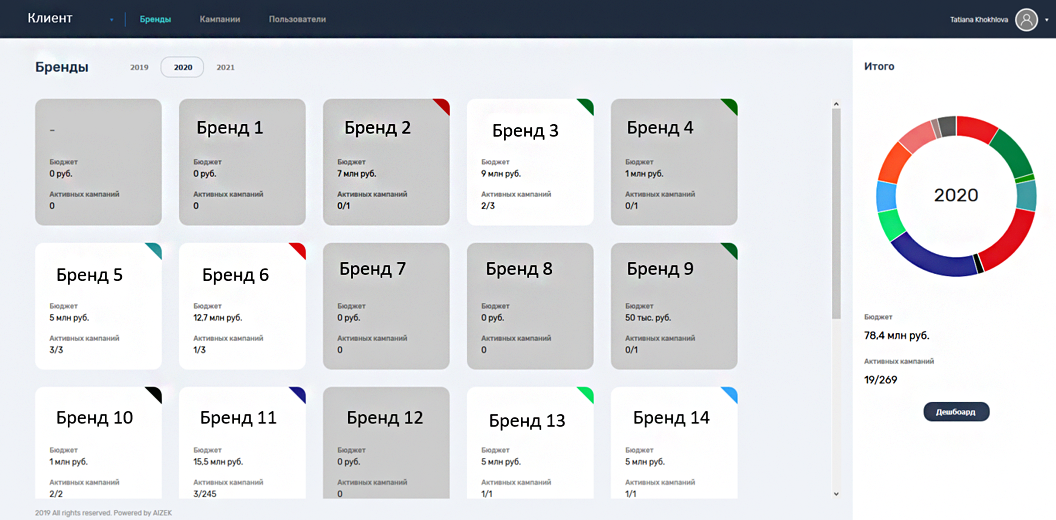Image resolution: width=1056 pixels, height=520 pixels.
Task: Click the black corner marker on Бренд 10
Action: coord(154,393)
